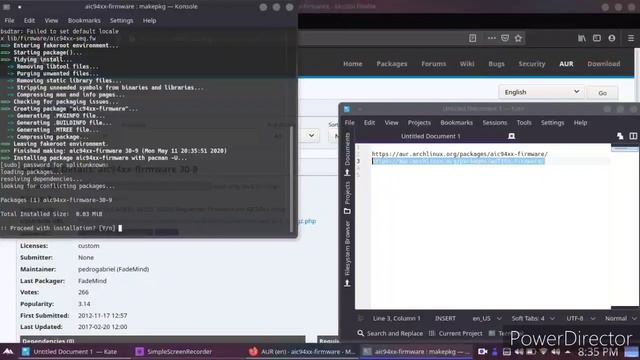Open UTF-8 encoding dropdown in Kate

pos(580,318)
